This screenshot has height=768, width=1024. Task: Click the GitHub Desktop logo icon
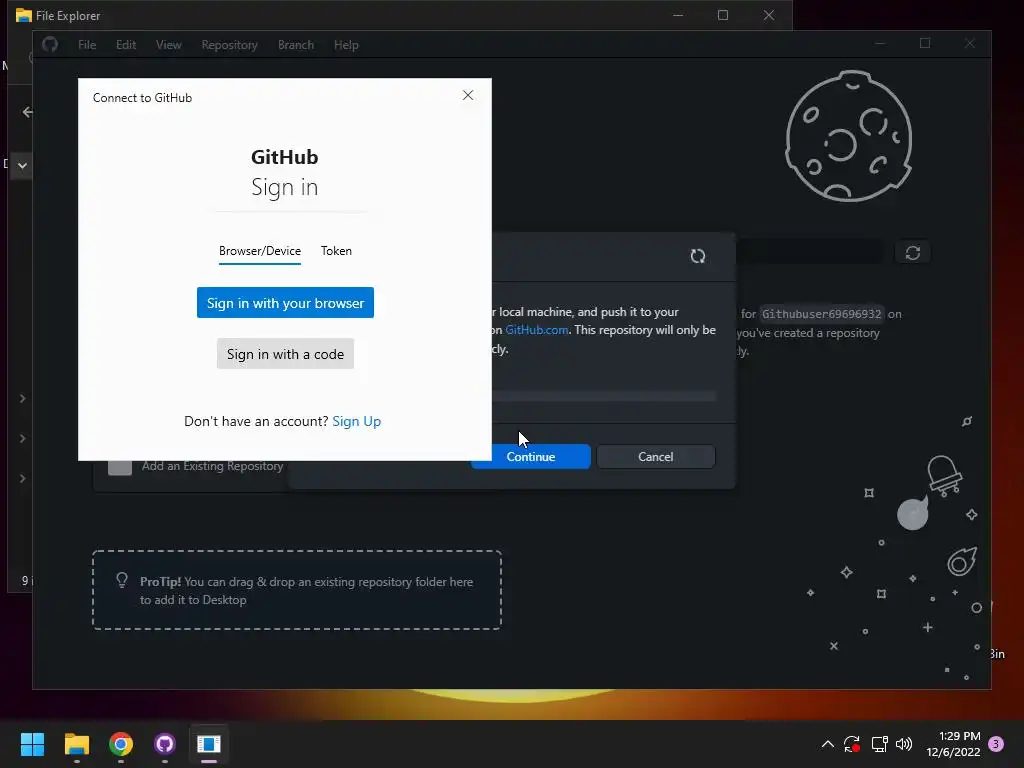click(50, 44)
